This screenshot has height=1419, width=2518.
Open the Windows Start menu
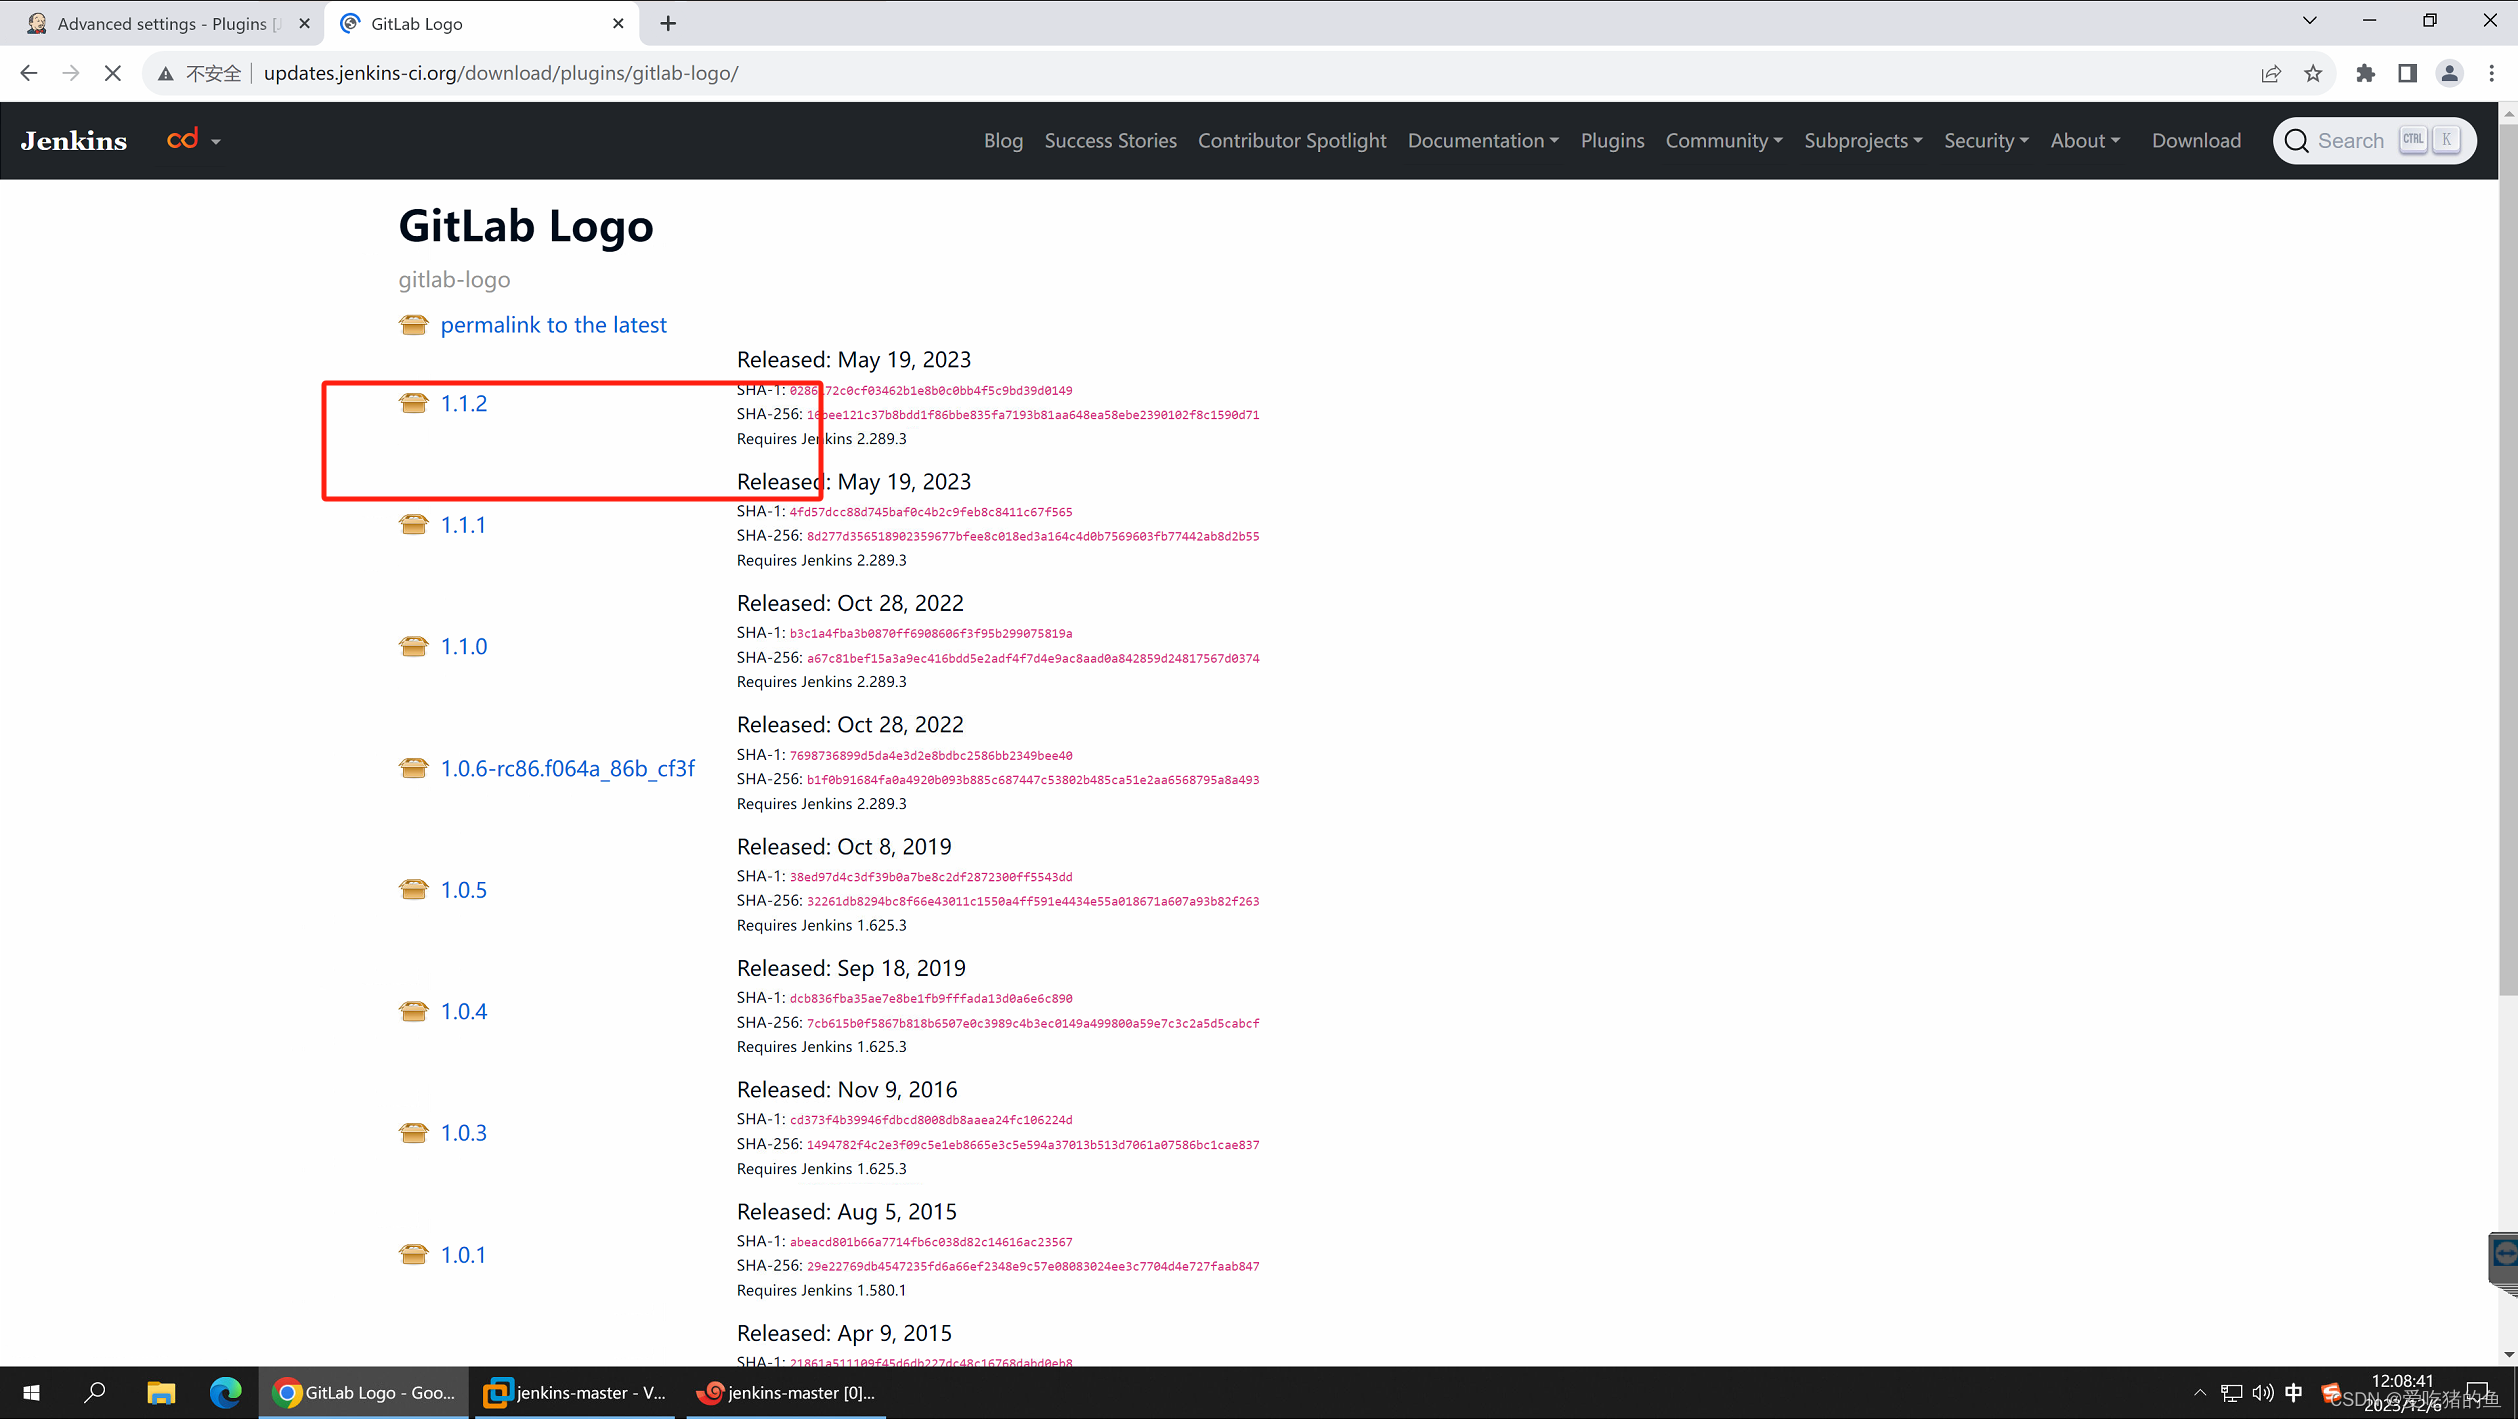(31, 1392)
